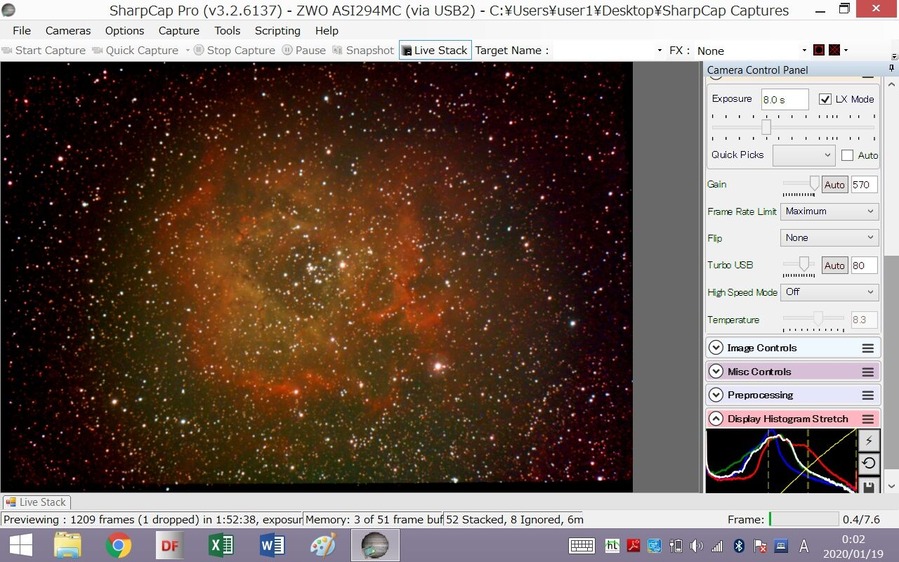899x562 pixels.
Task: Pin the Camera Control Panel
Action: point(892,68)
